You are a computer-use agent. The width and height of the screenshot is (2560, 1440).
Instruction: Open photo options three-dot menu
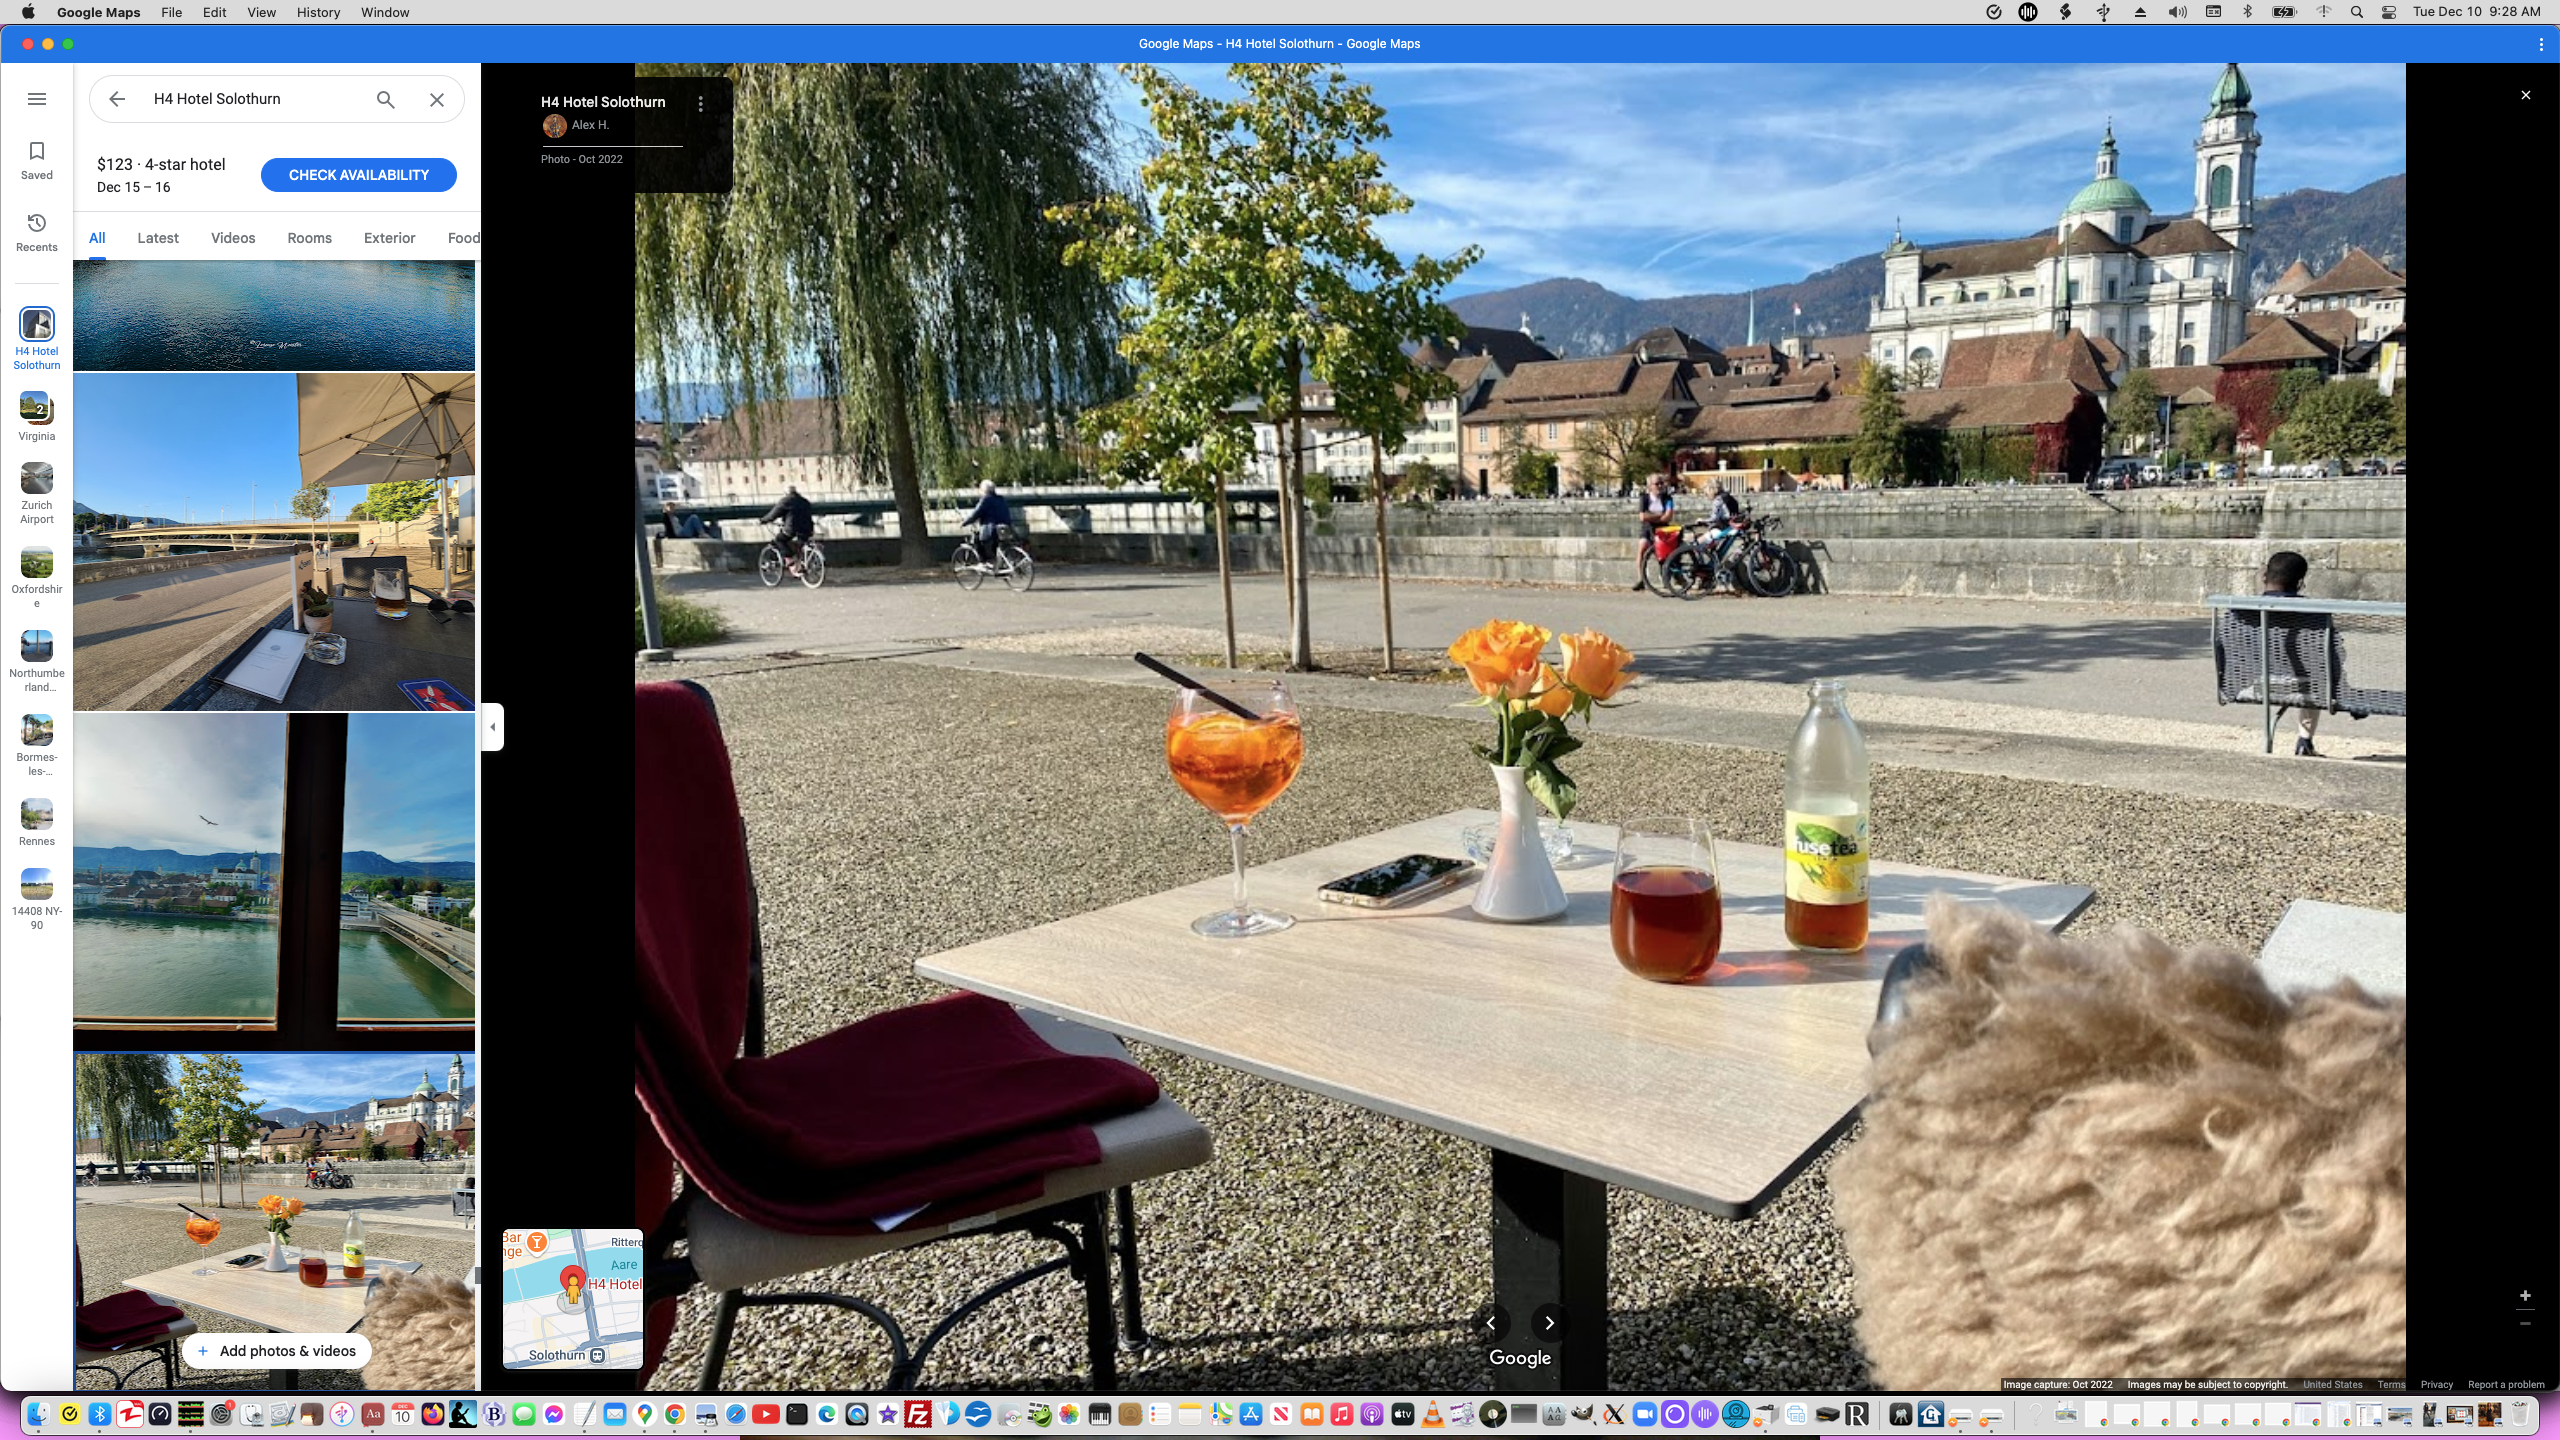tap(701, 103)
